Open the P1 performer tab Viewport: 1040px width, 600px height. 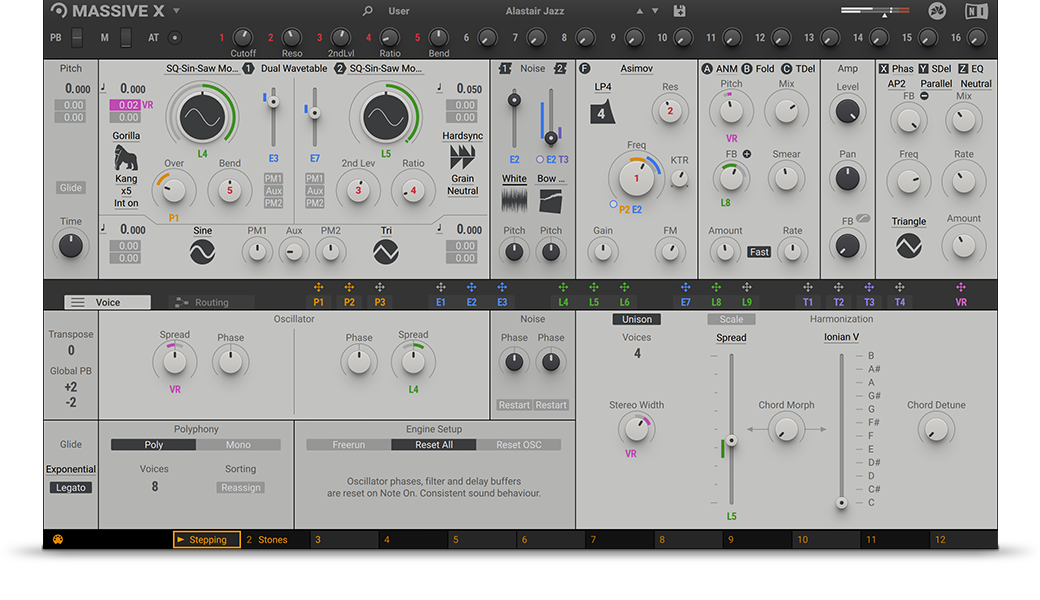coord(318,302)
